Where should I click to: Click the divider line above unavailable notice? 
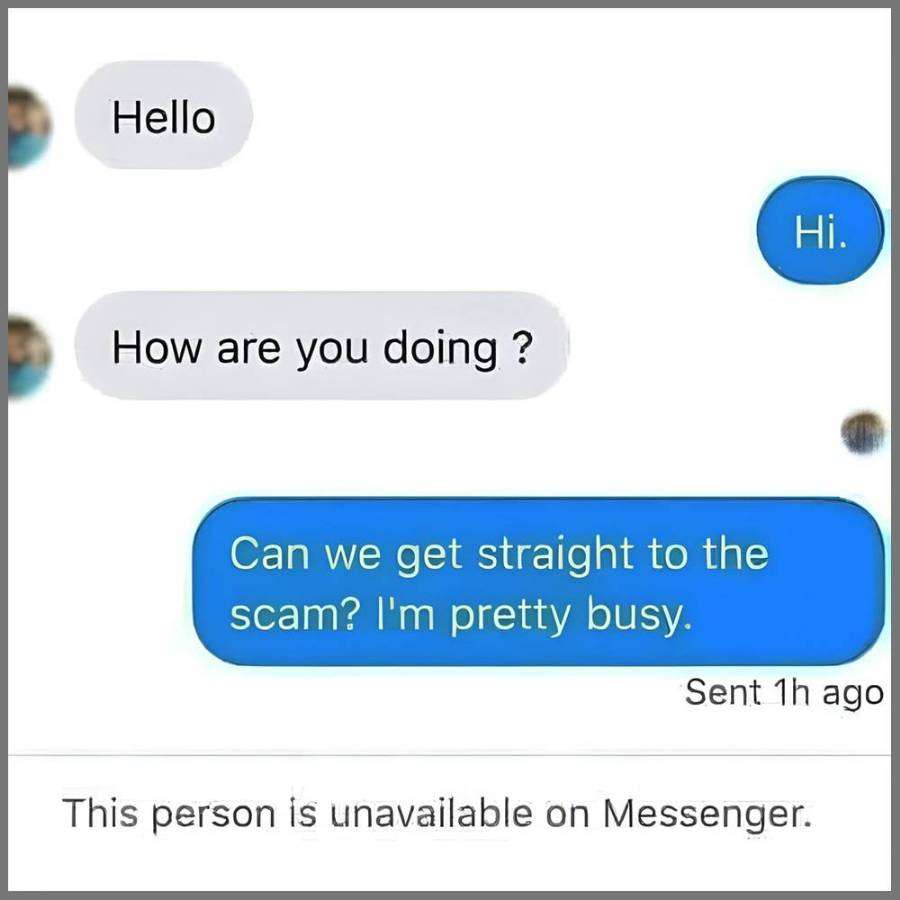pyautogui.click(x=449, y=755)
